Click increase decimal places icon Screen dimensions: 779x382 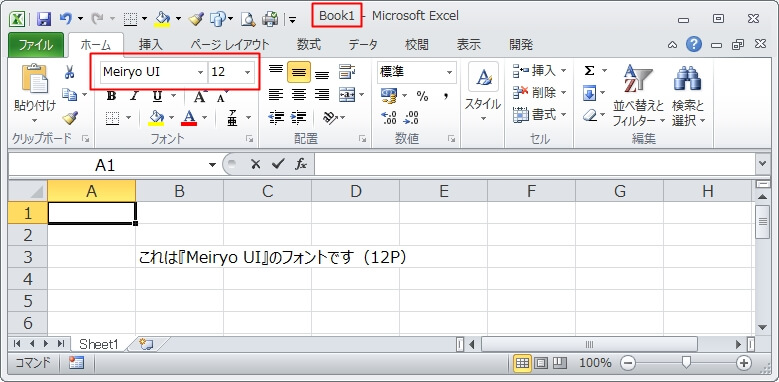389,118
